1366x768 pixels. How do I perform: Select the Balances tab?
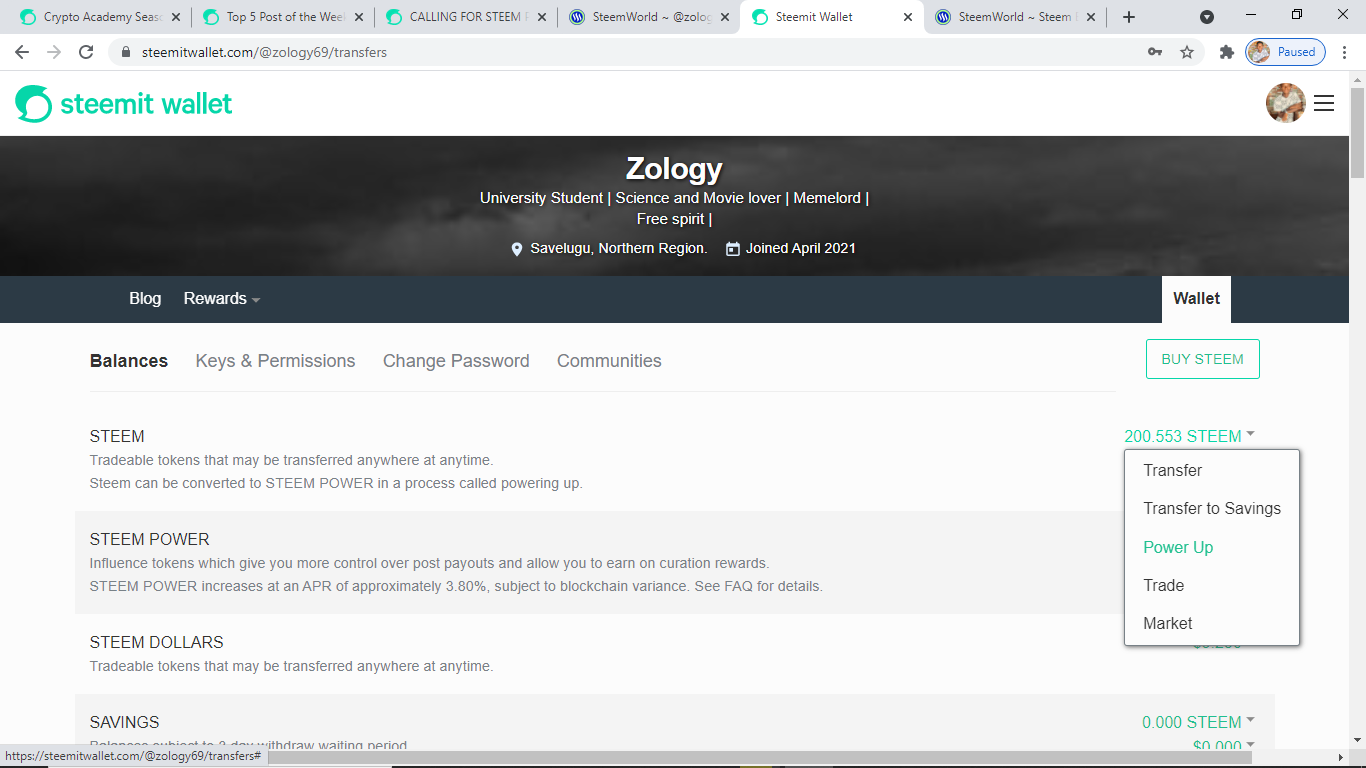[129, 361]
